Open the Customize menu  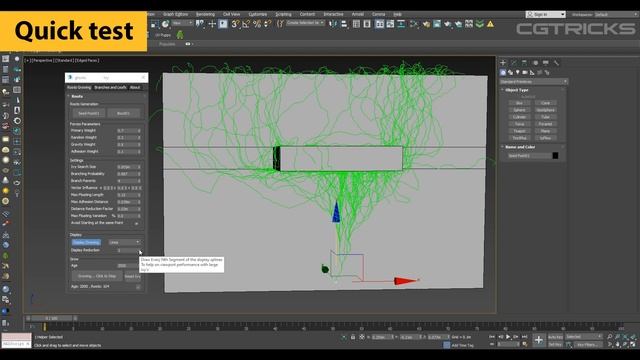(x=258, y=14)
